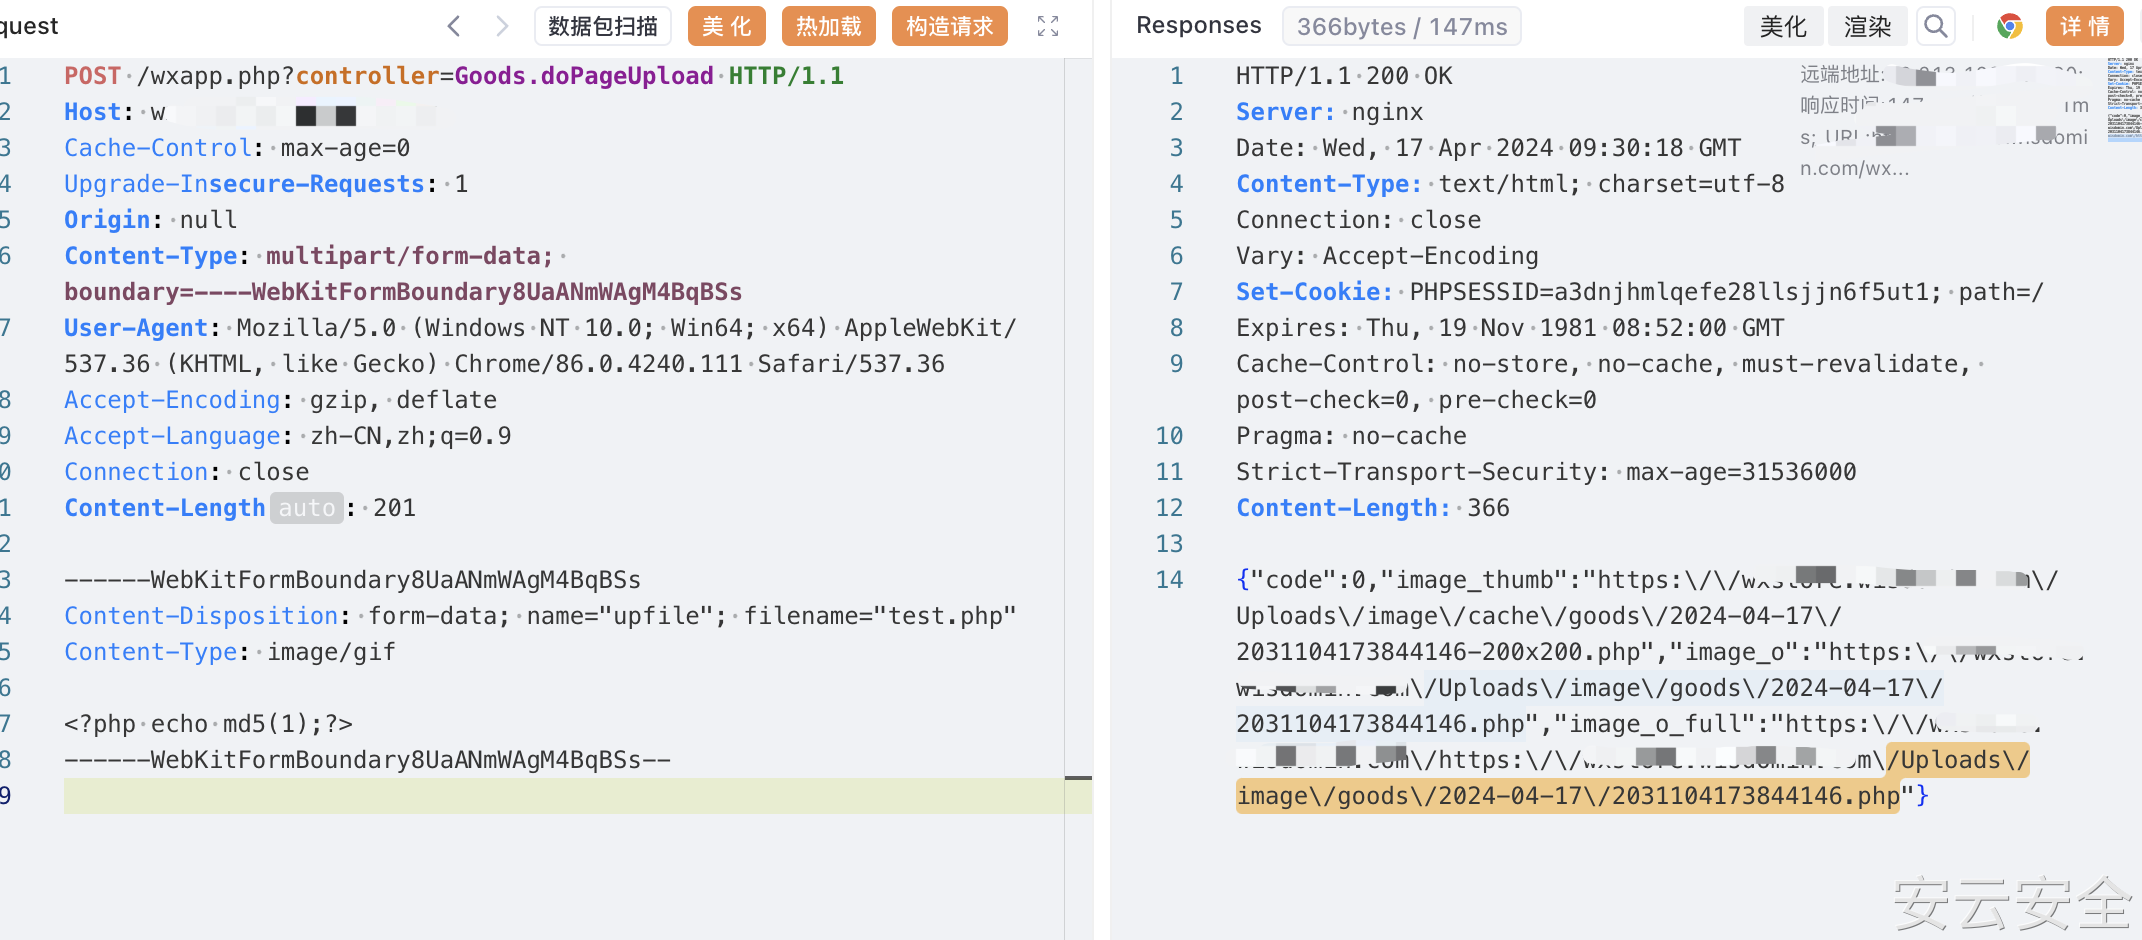Click the 渲染 render button
Viewport: 2142px width, 940px height.
1868,26
